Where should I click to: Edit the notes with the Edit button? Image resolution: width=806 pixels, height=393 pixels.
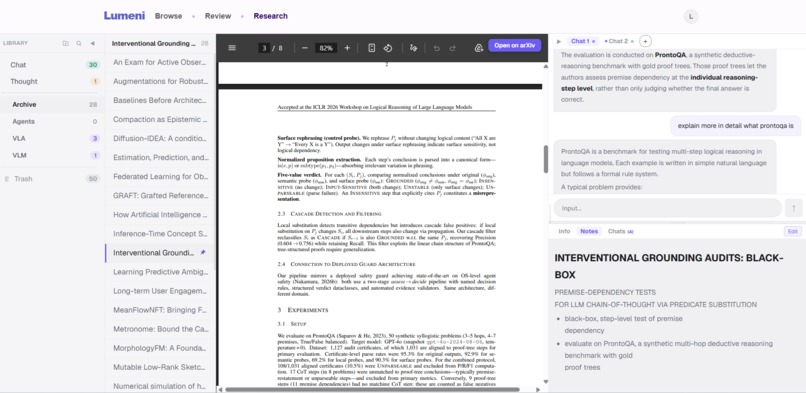point(792,232)
